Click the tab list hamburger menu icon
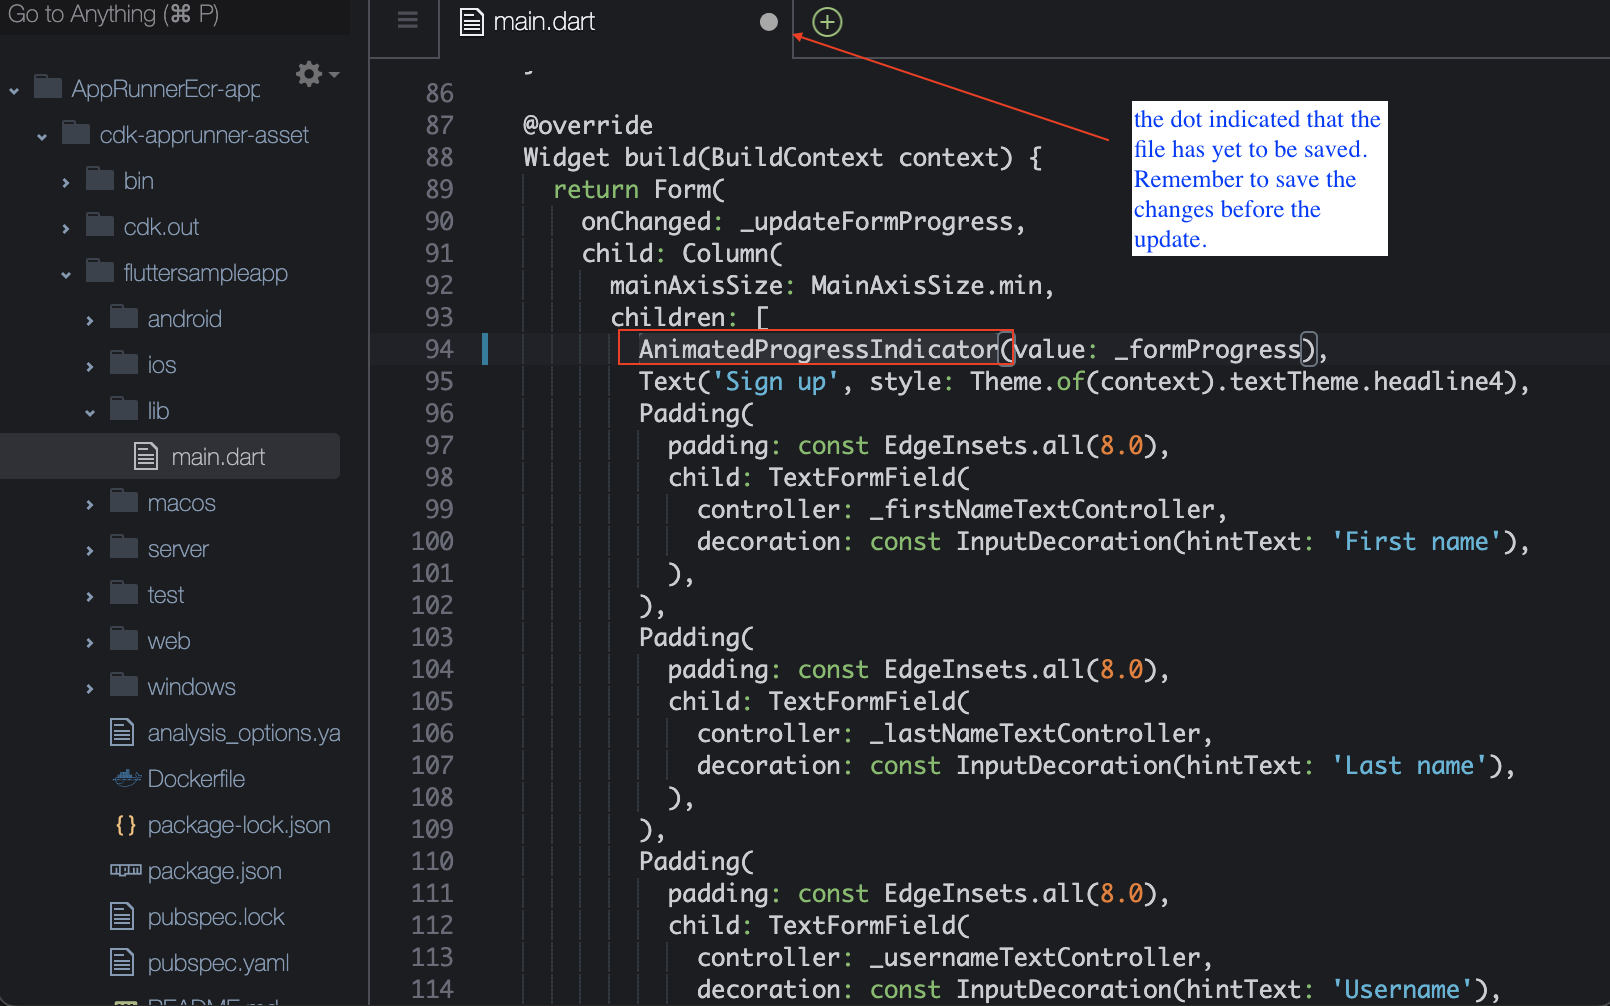Viewport: 1610px width, 1006px height. (x=407, y=20)
